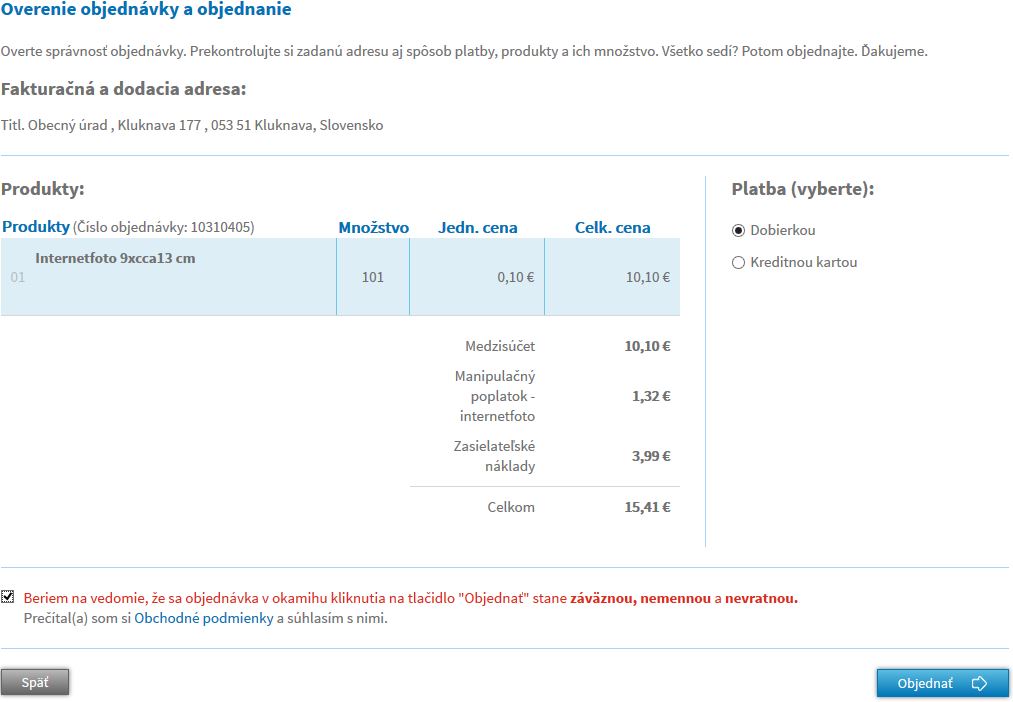Screen dimensions: 1013x702
Task: Click the row number 01 in product table
Action: click(18, 277)
